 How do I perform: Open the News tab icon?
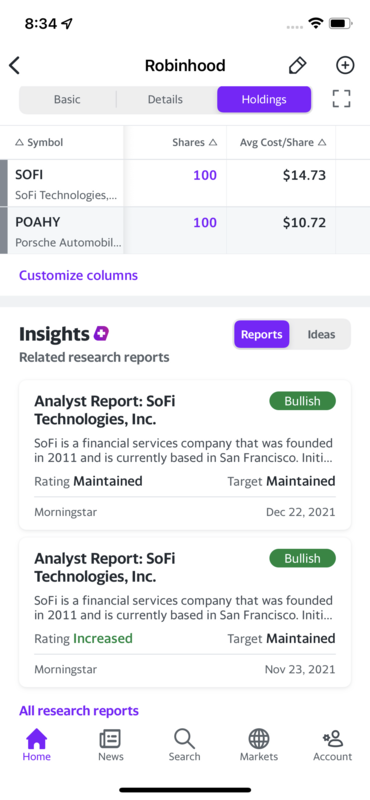(111, 738)
